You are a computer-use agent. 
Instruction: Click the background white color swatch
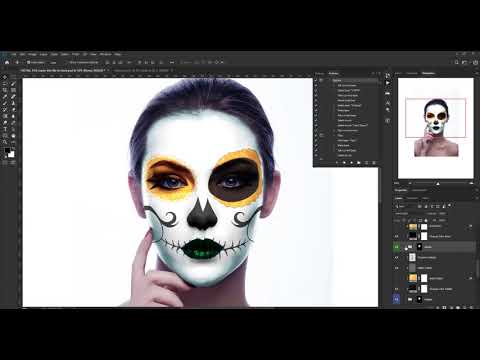tap(11, 154)
